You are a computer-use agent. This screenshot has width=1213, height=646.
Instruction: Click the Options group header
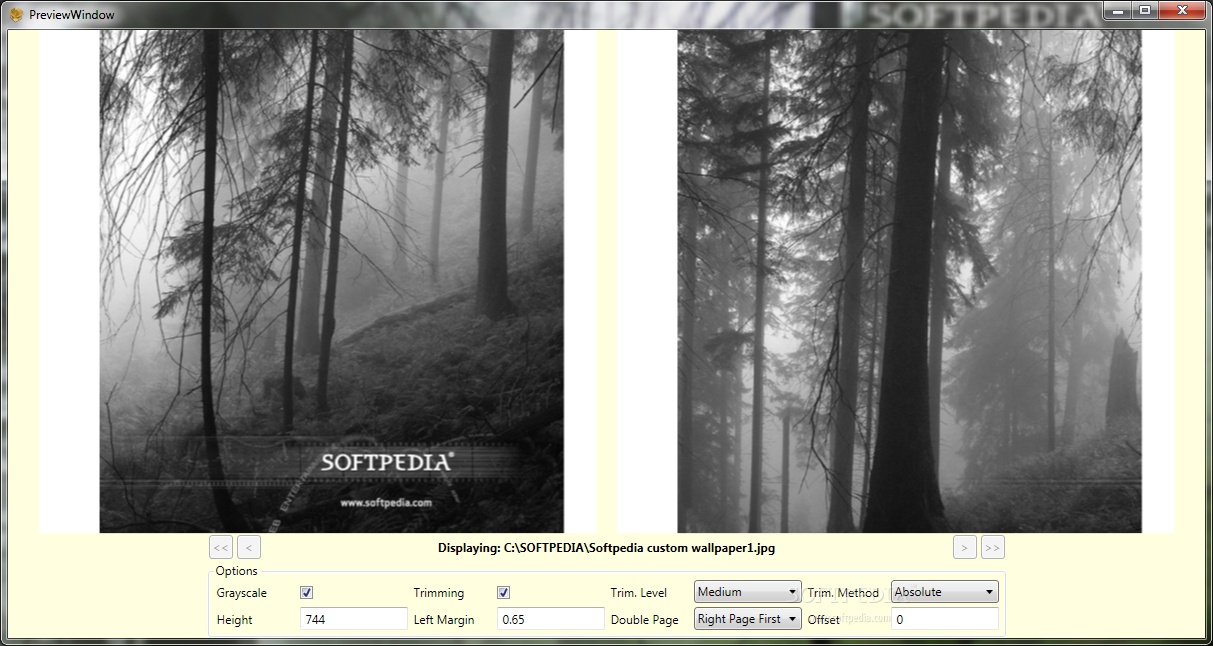pyautogui.click(x=237, y=571)
